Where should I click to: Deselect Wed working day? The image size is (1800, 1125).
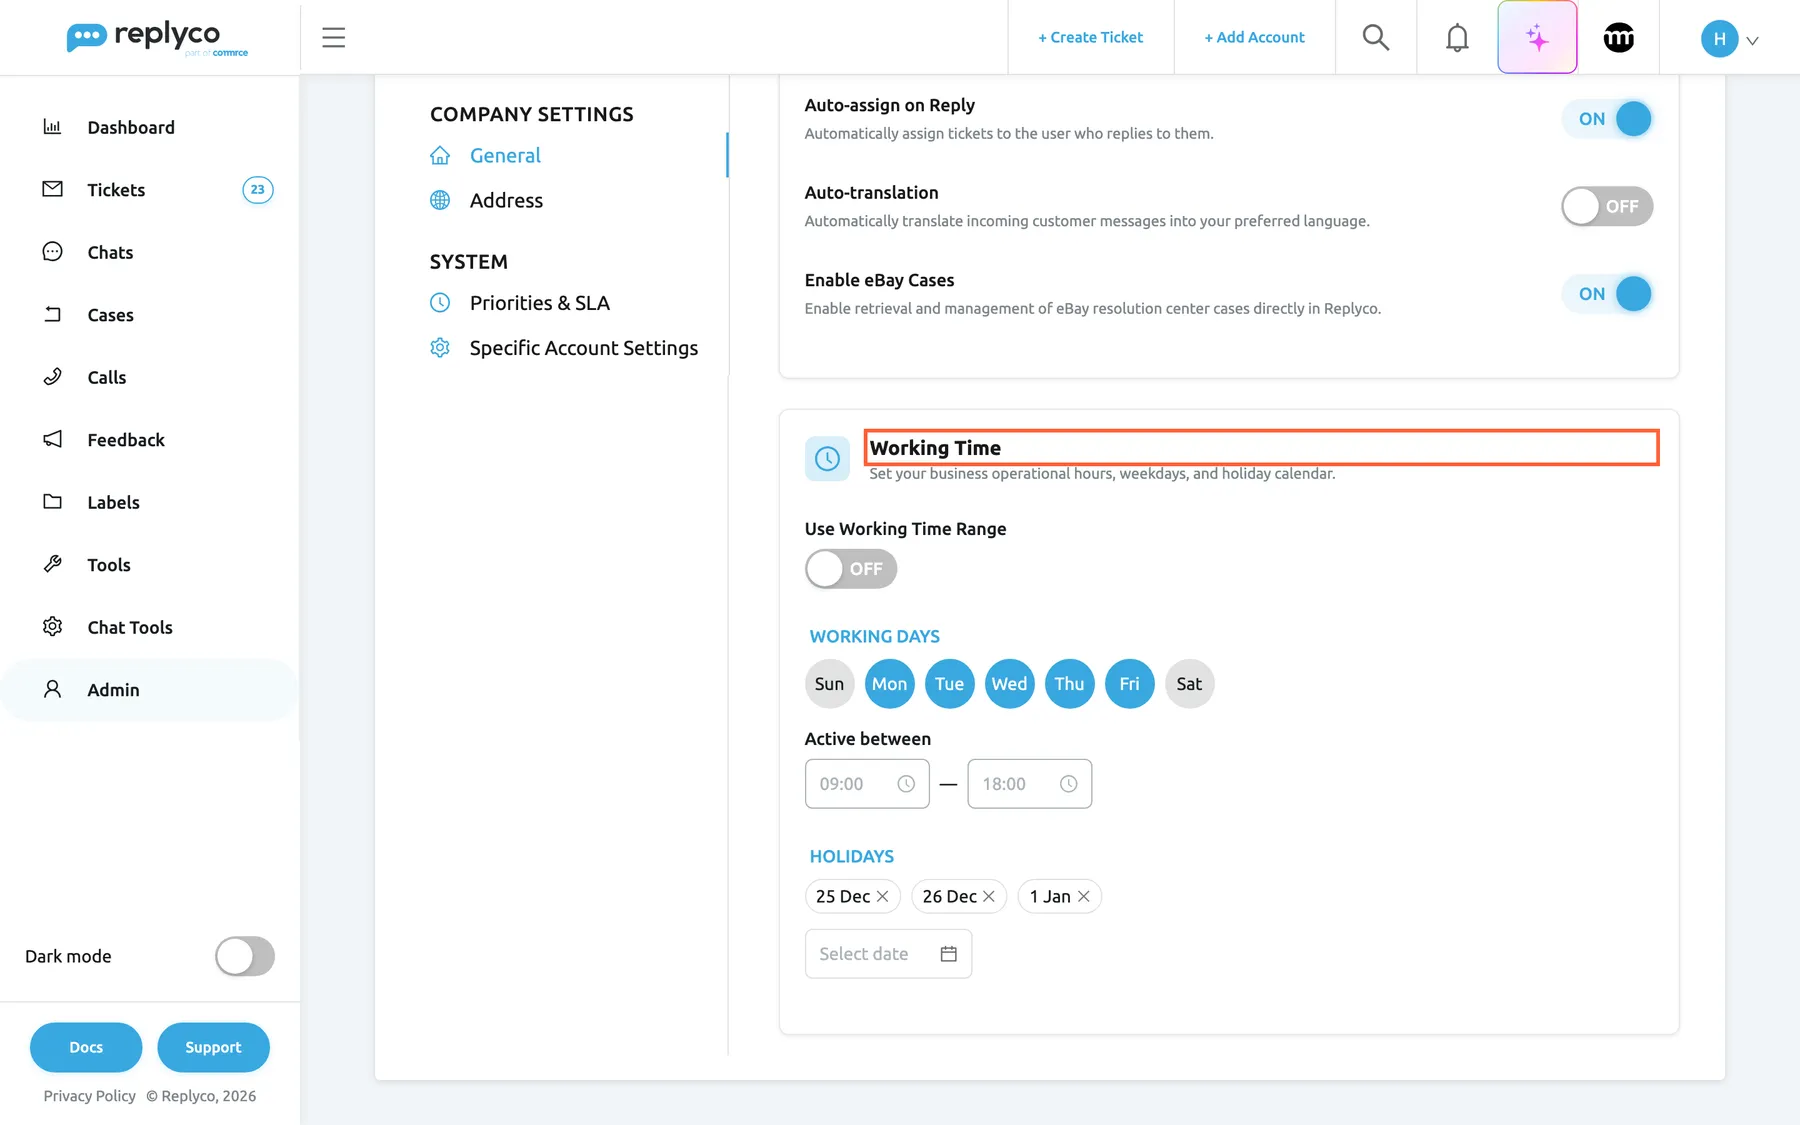[x=1009, y=684]
